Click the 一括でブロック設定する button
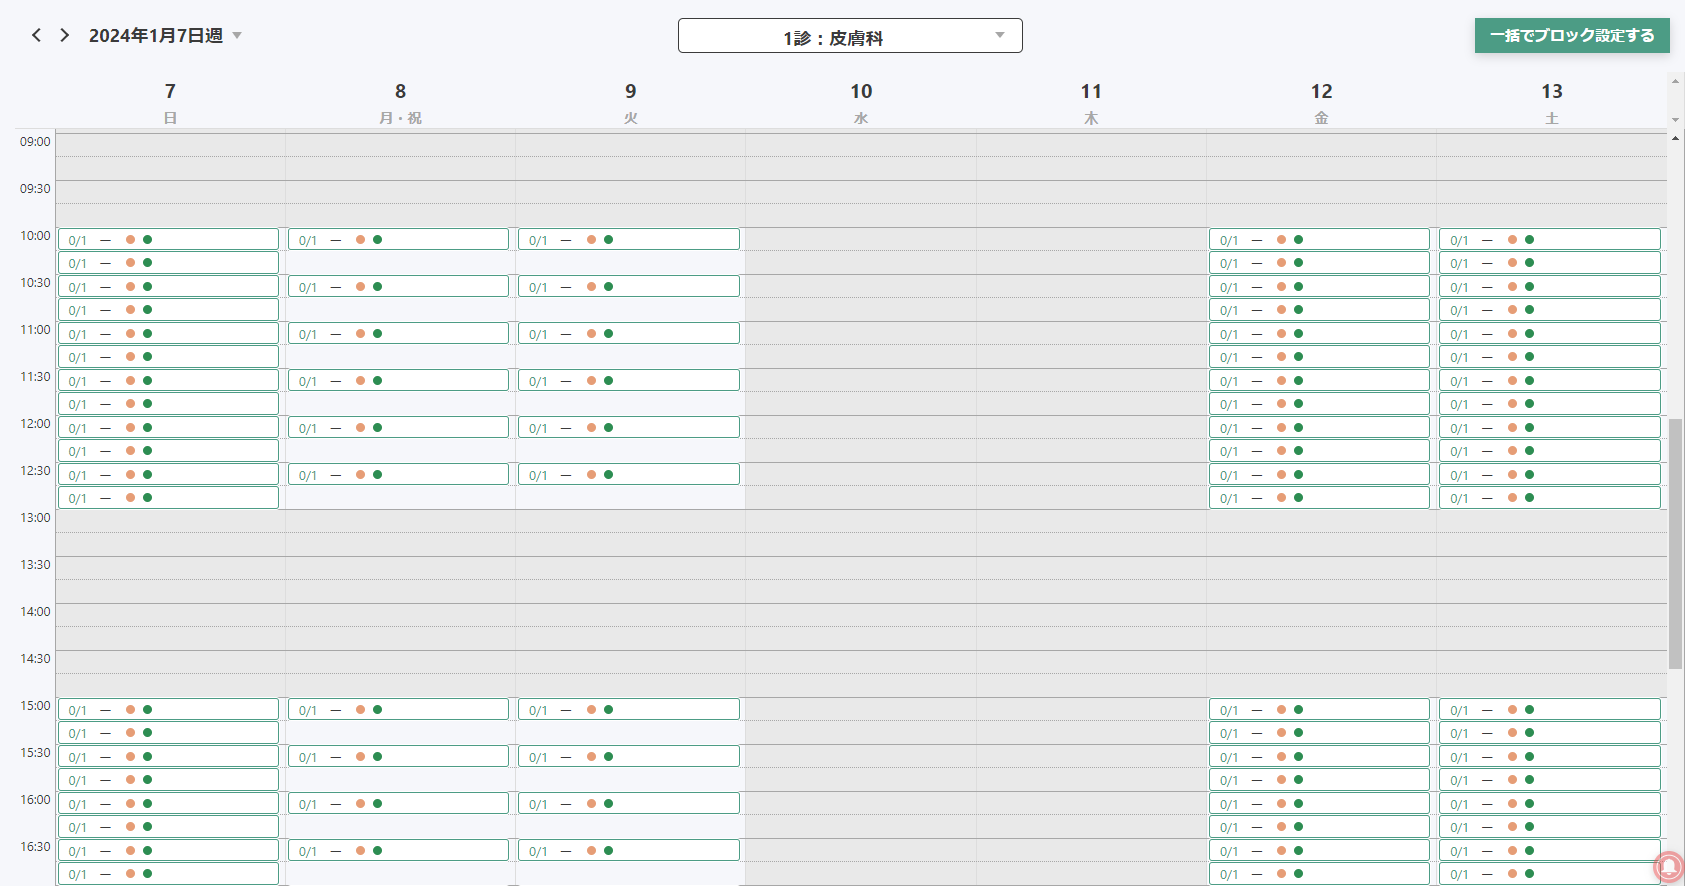This screenshot has height=886, width=1685. pyautogui.click(x=1572, y=35)
